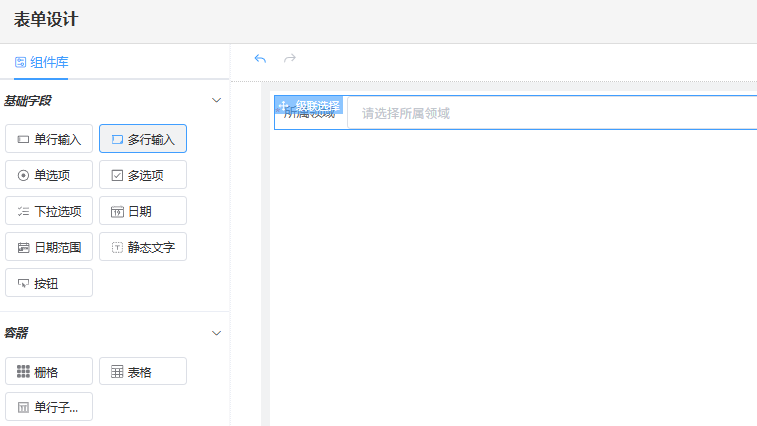Click the 组件库 tab icon
The width and height of the screenshot is (757, 426).
pyautogui.click(x=20, y=62)
